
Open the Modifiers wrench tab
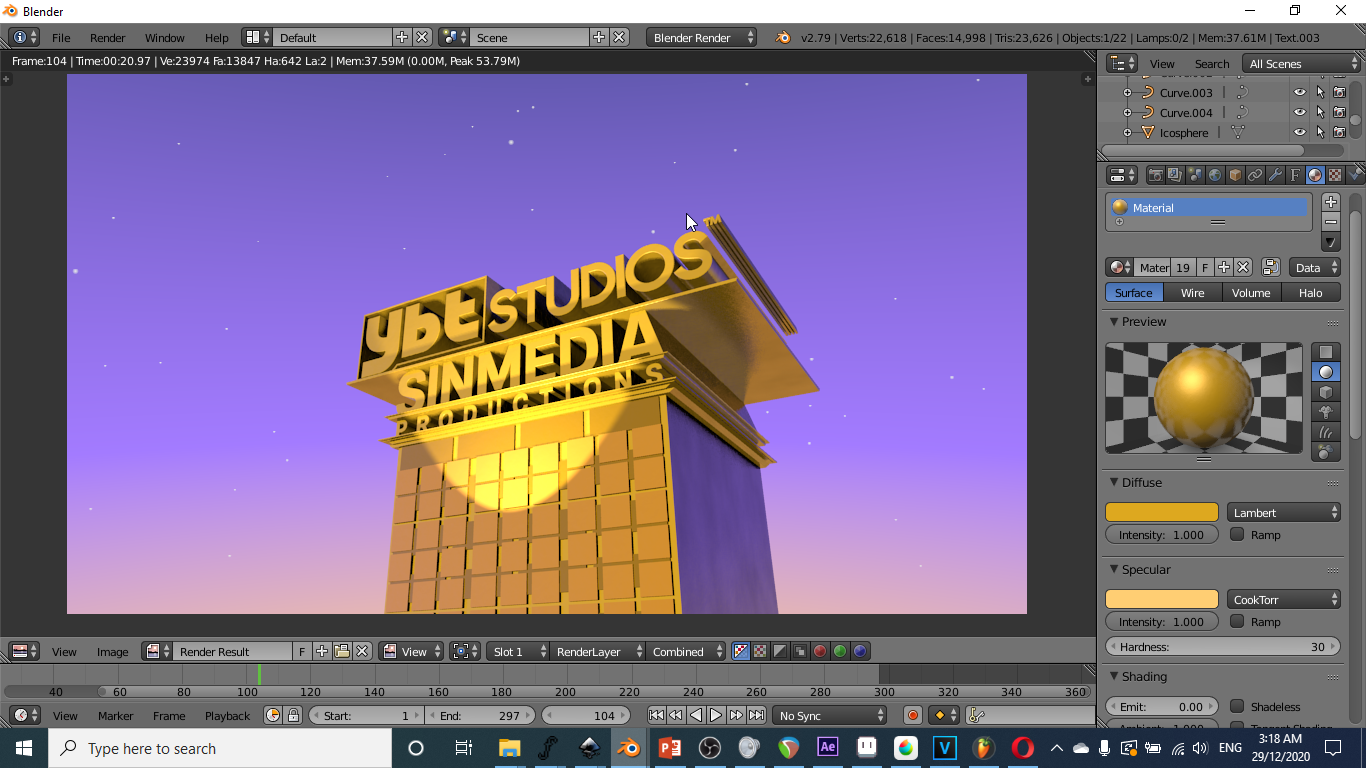[x=1275, y=175]
